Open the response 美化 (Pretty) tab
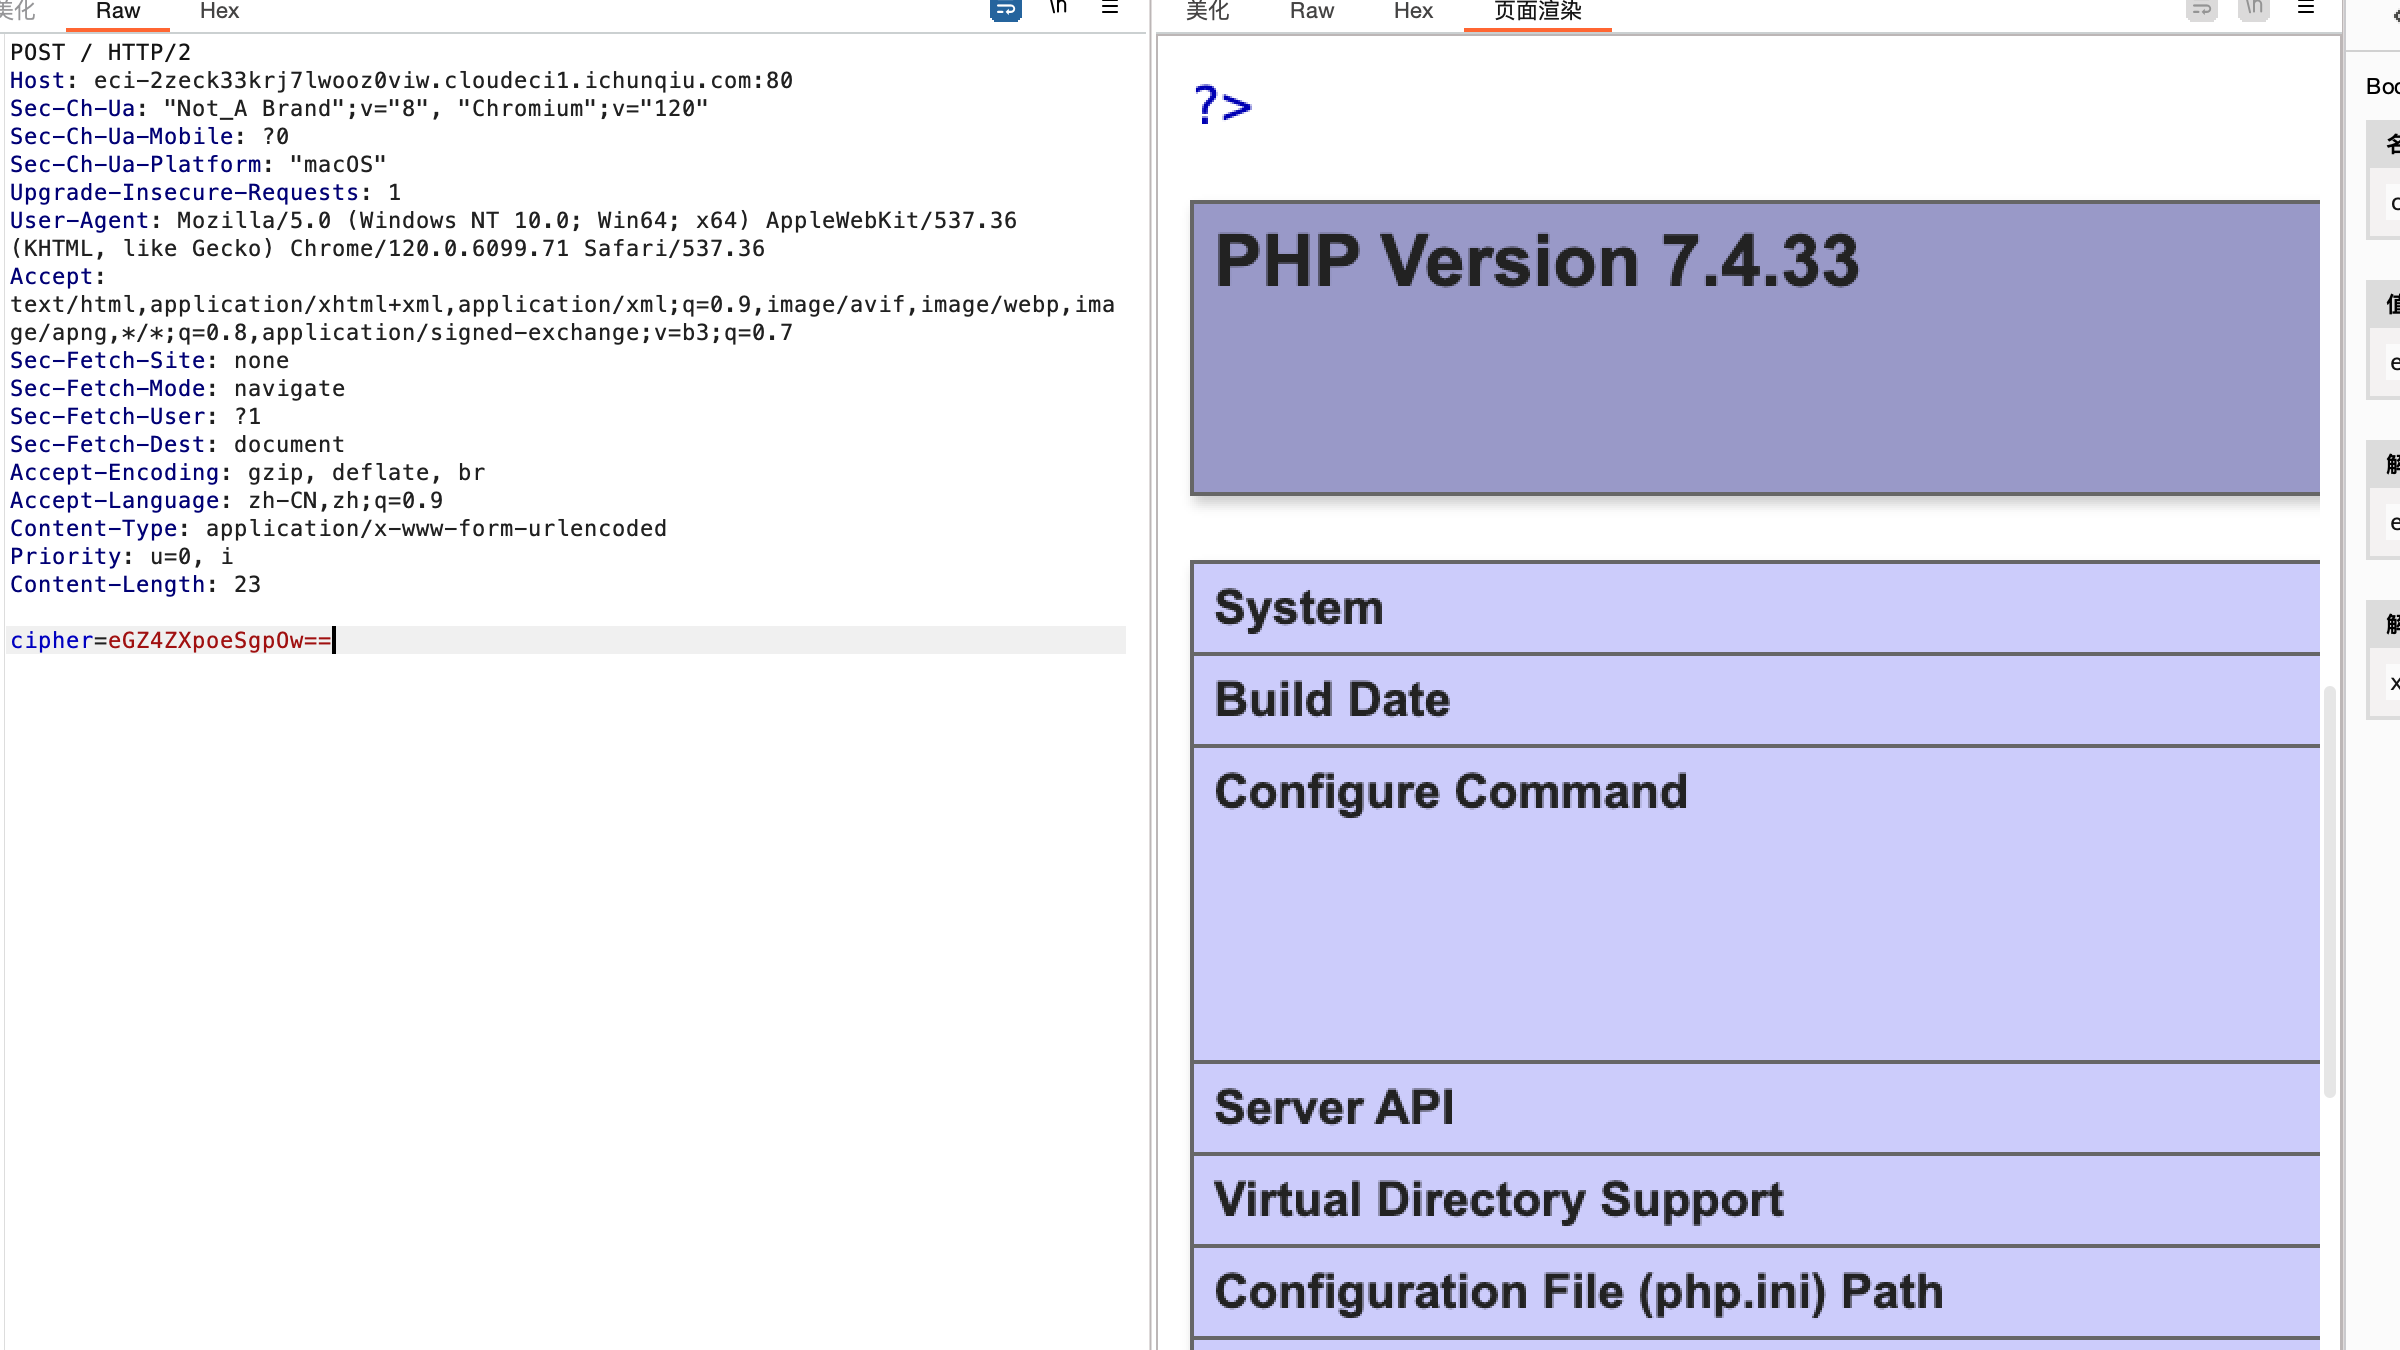The height and width of the screenshot is (1350, 2400). point(1207,12)
